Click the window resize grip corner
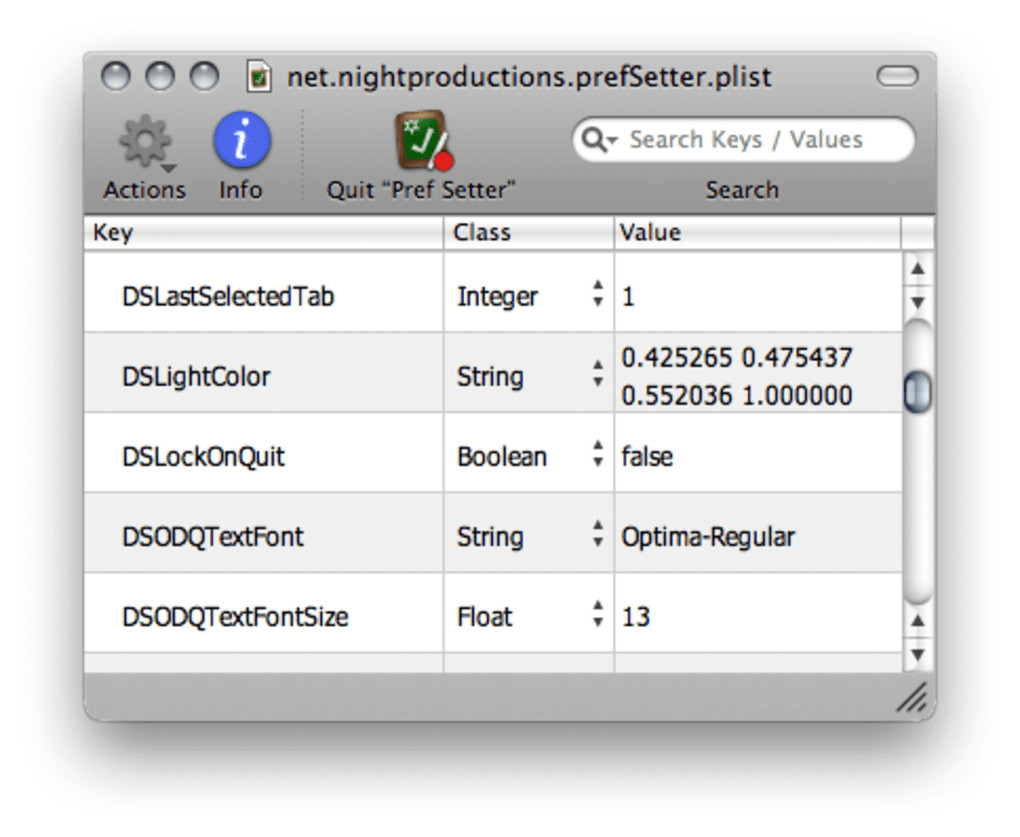This screenshot has width=1020, height=837. 911,698
